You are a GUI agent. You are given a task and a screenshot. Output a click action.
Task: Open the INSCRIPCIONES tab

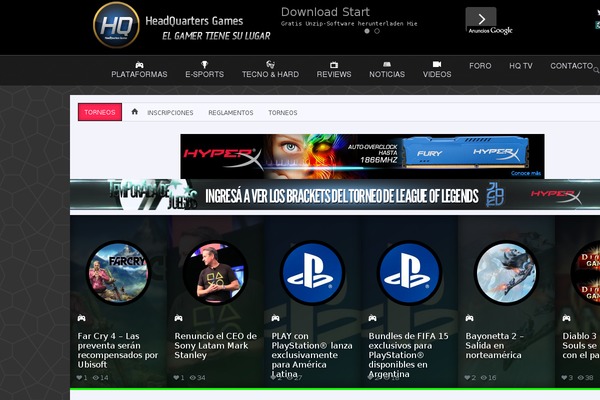[x=170, y=113]
